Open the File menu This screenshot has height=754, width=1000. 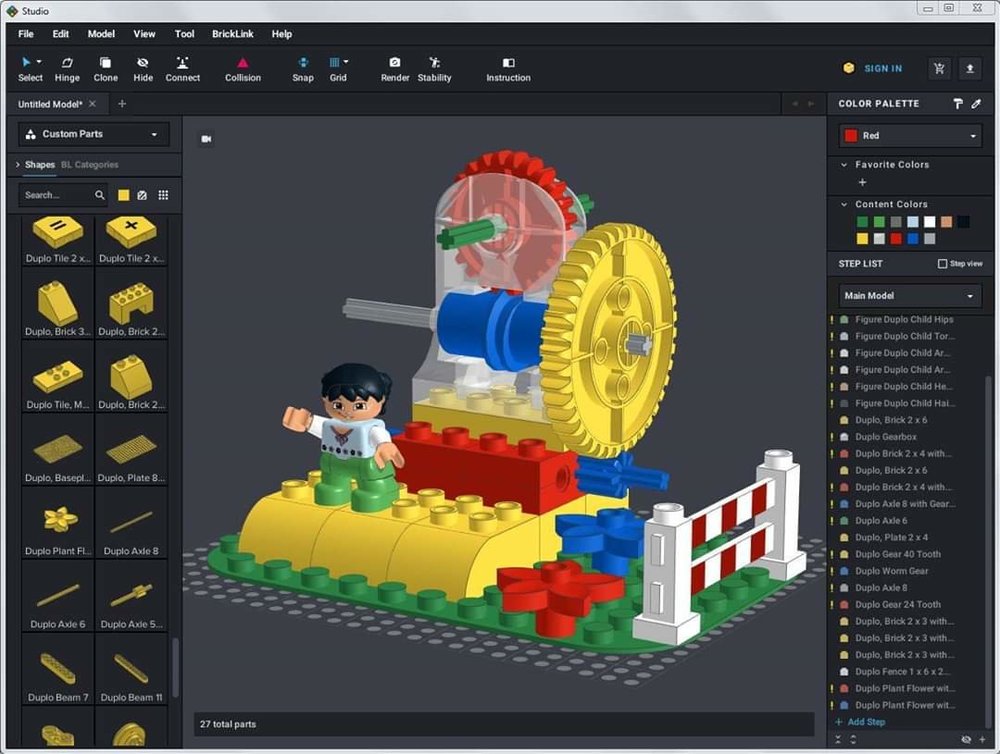[26, 34]
